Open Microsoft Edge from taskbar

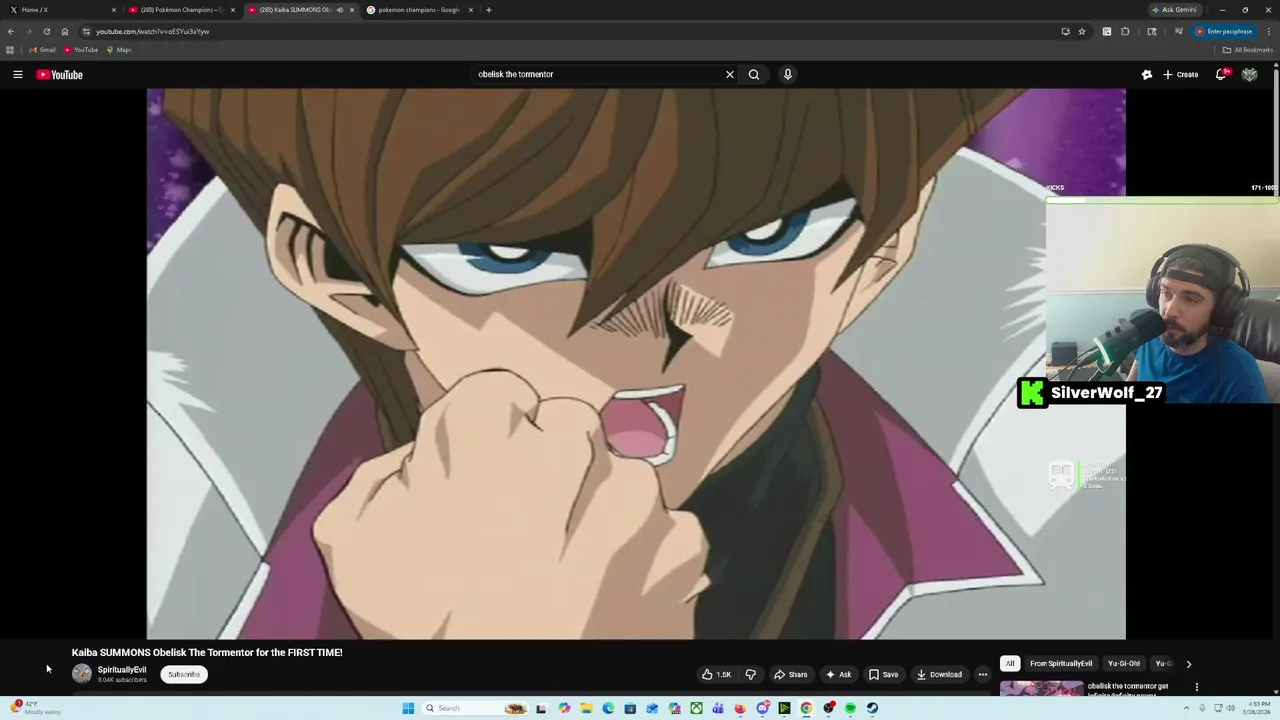click(x=608, y=708)
